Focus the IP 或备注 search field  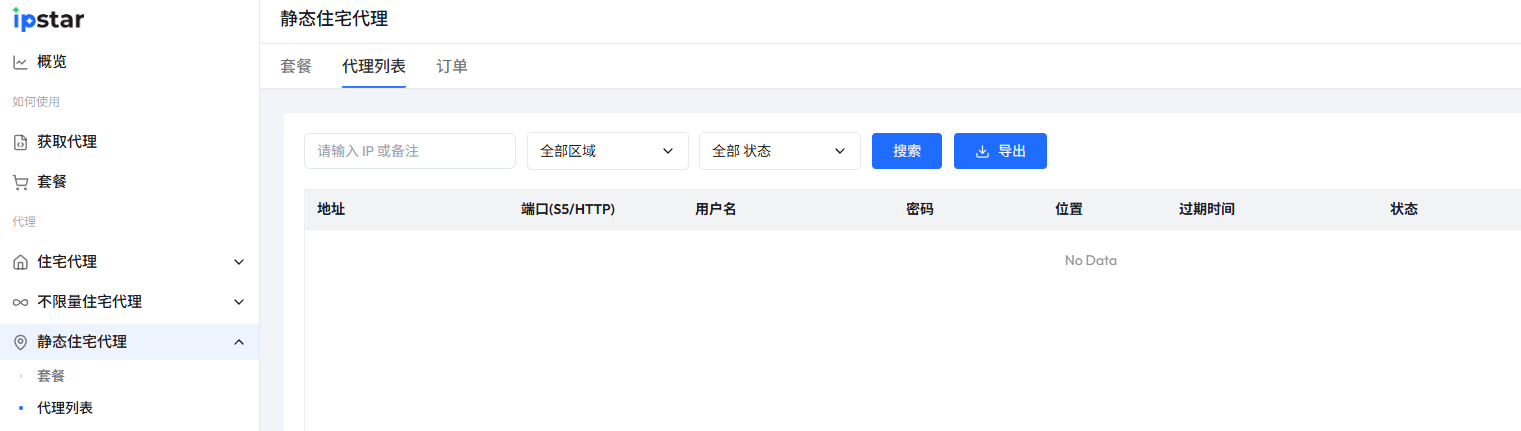(409, 151)
